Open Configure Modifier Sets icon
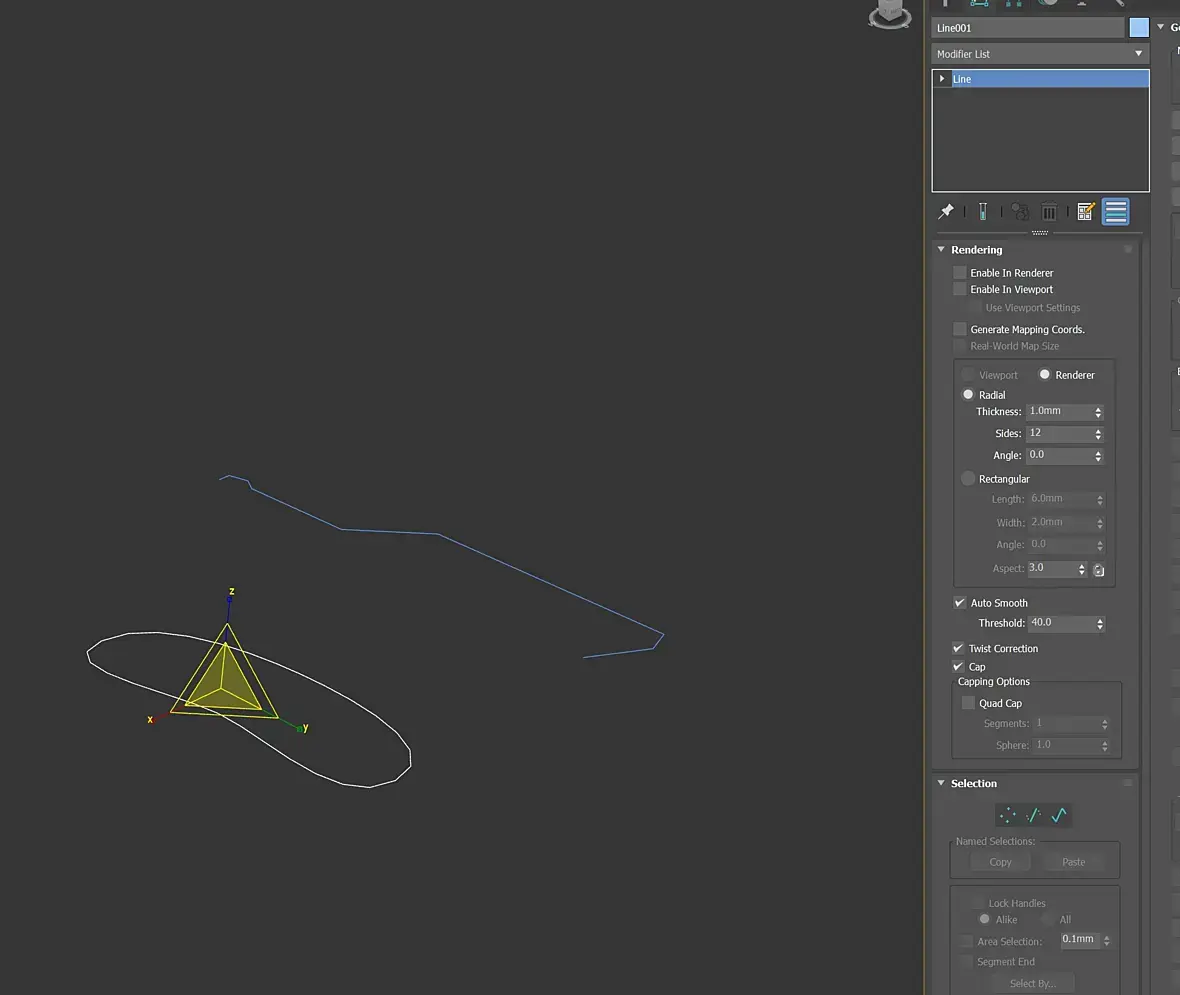The image size is (1180, 995). pos(1085,211)
